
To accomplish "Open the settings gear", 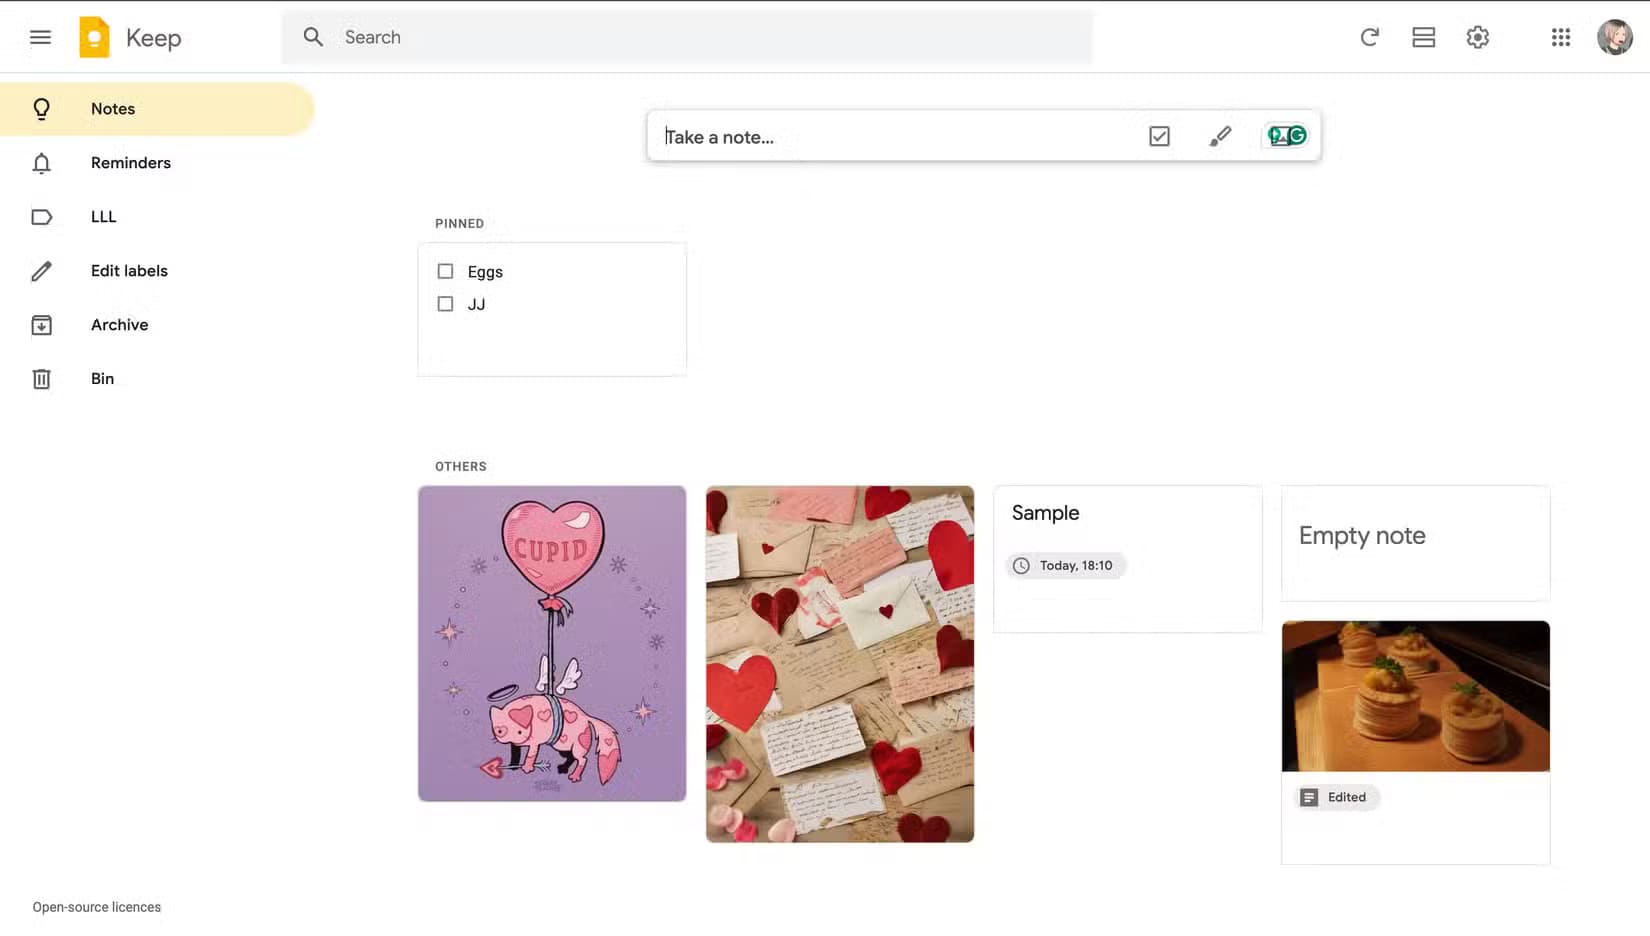I will pos(1477,37).
